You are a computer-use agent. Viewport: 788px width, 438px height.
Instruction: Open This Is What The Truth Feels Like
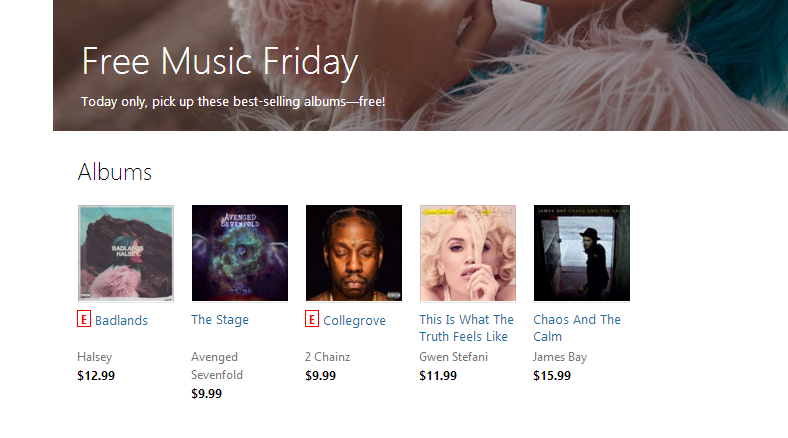point(466,328)
